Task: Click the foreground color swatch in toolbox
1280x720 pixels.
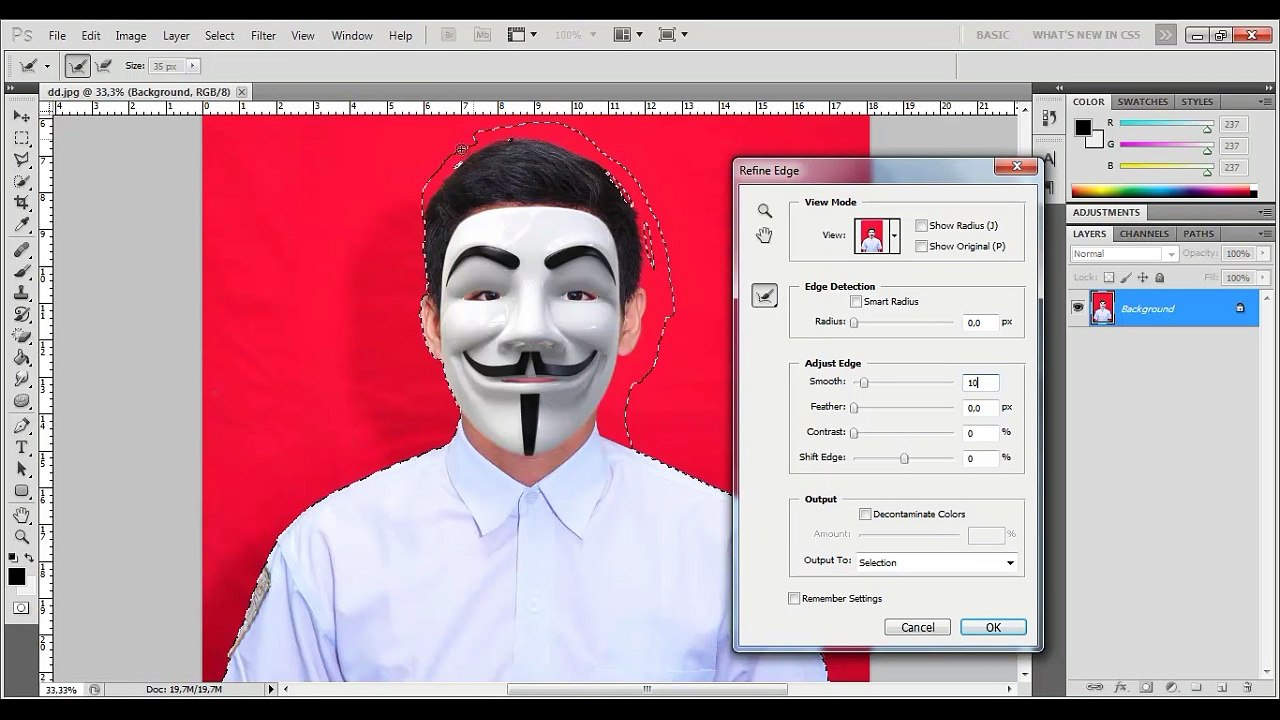Action: pos(17,576)
